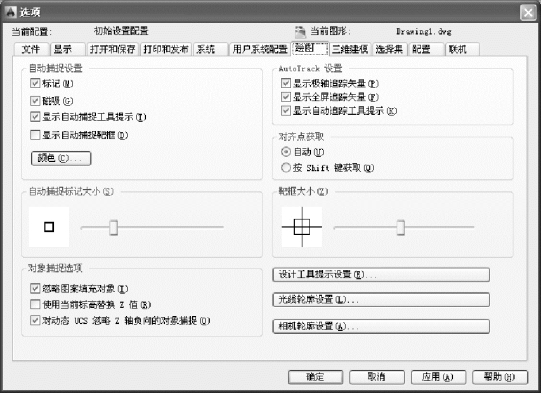Open the 三维建模 tab
The image size is (541, 393).
(x=350, y=49)
